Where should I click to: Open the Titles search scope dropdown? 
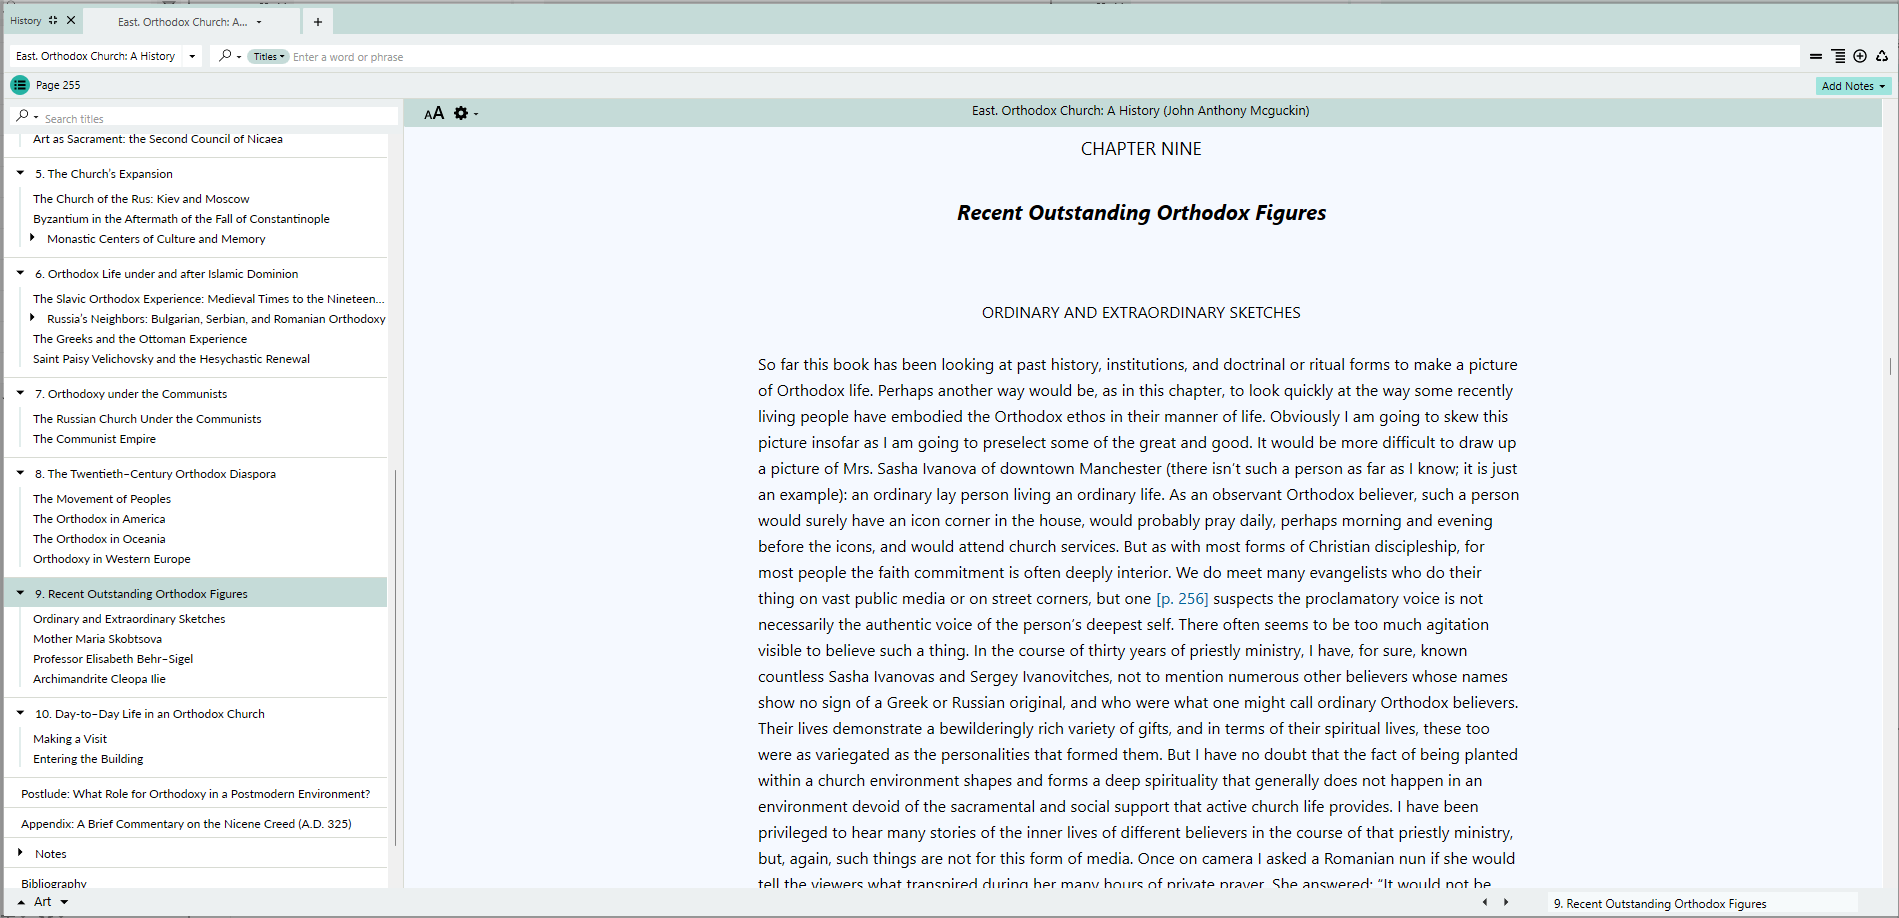coord(268,57)
